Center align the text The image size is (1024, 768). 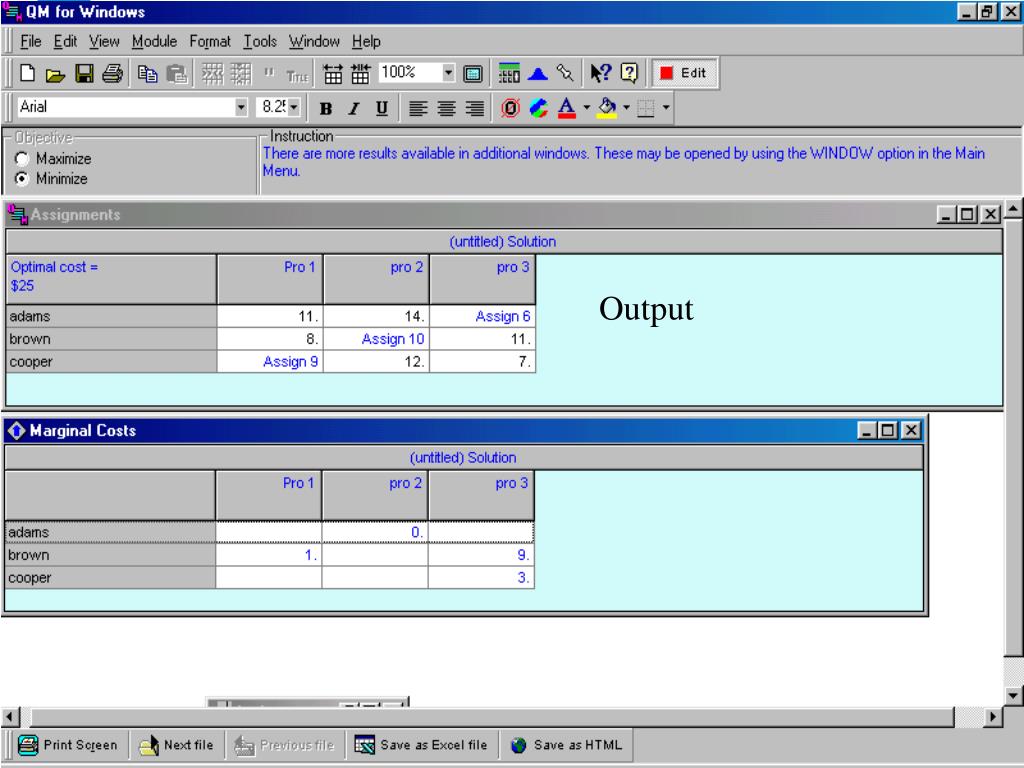click(447, 108)
